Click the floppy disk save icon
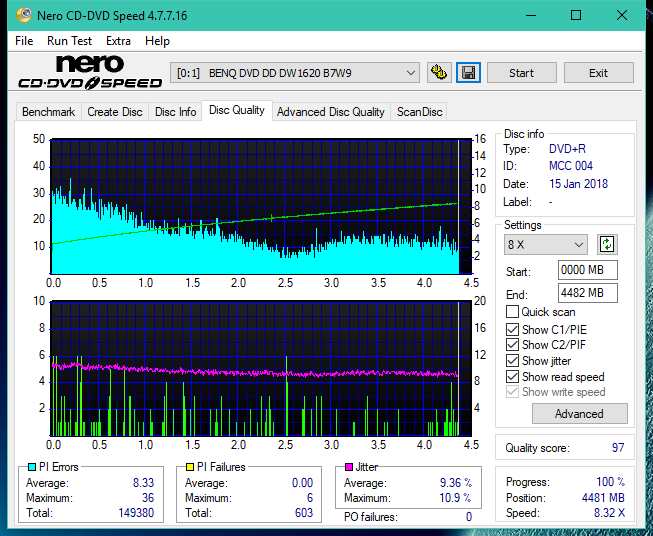 coord(469,73)
